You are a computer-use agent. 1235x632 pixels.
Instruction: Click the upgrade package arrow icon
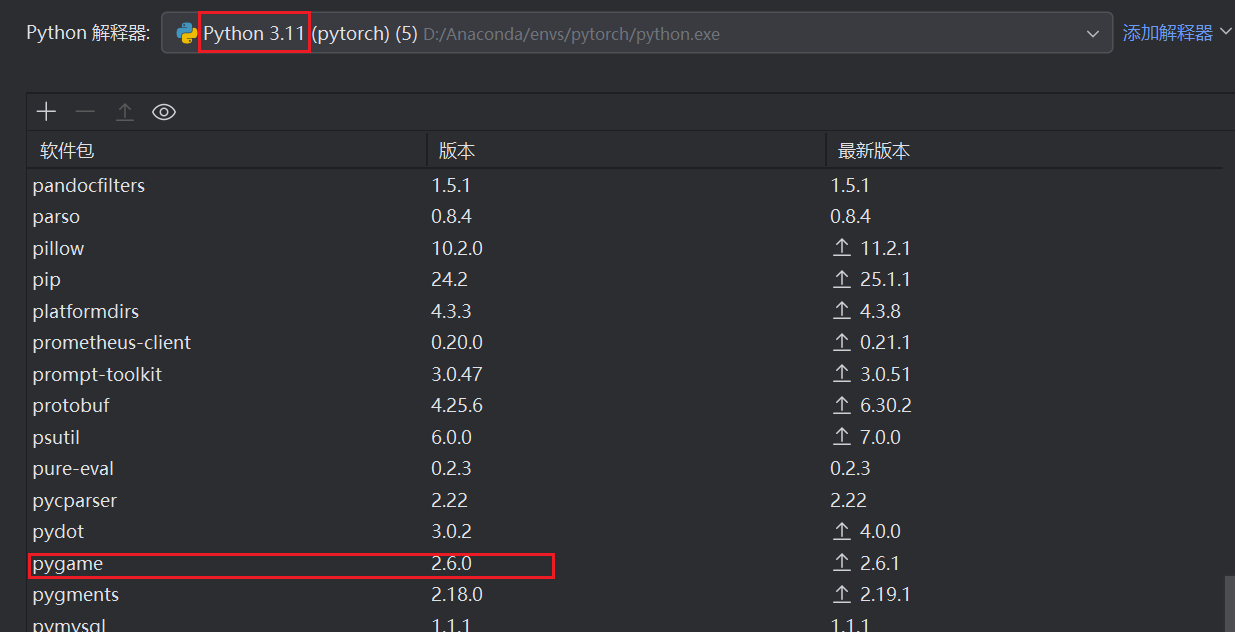[x=124, y=112]
